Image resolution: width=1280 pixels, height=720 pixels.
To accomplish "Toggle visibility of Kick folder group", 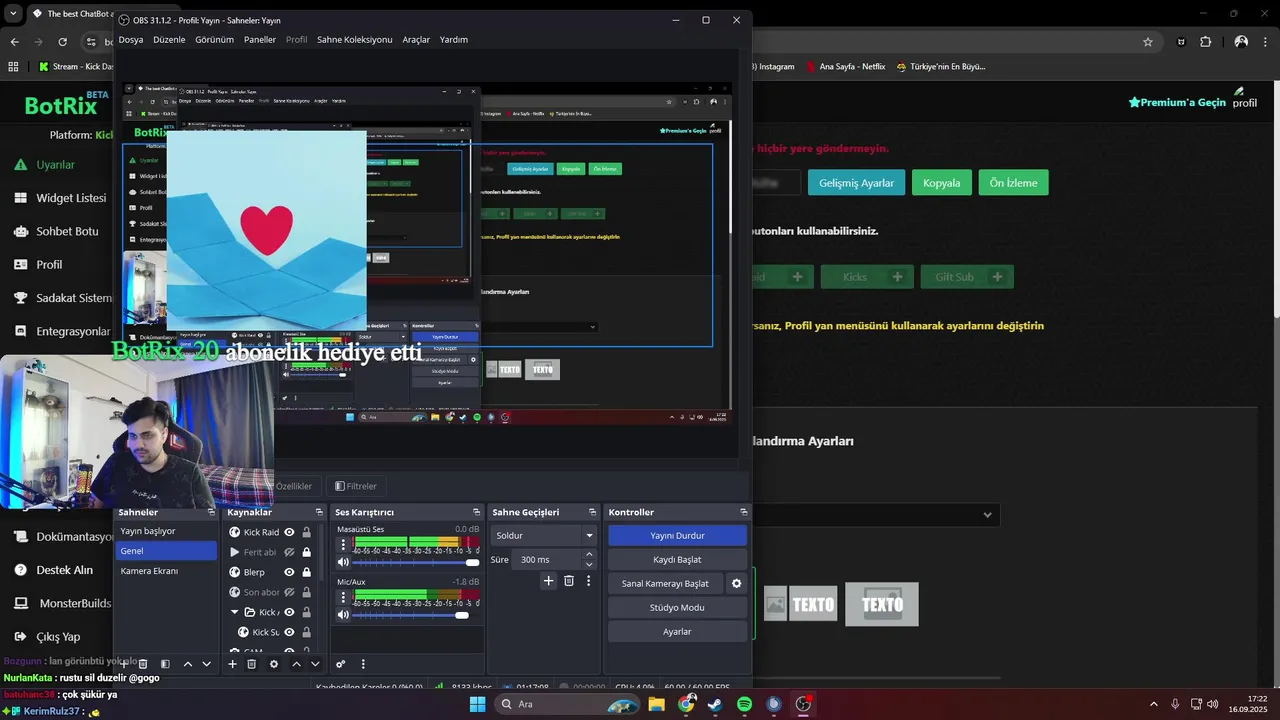I will click(289, 612).
